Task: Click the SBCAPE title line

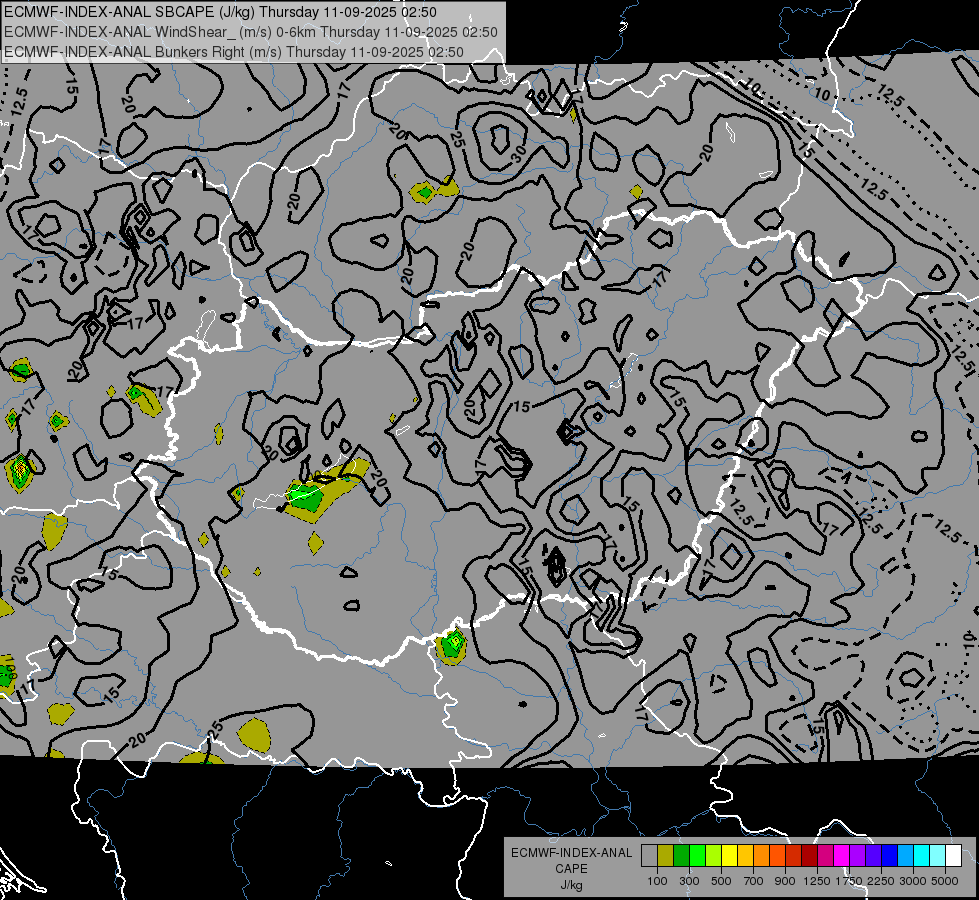Action: coord(220,12)
